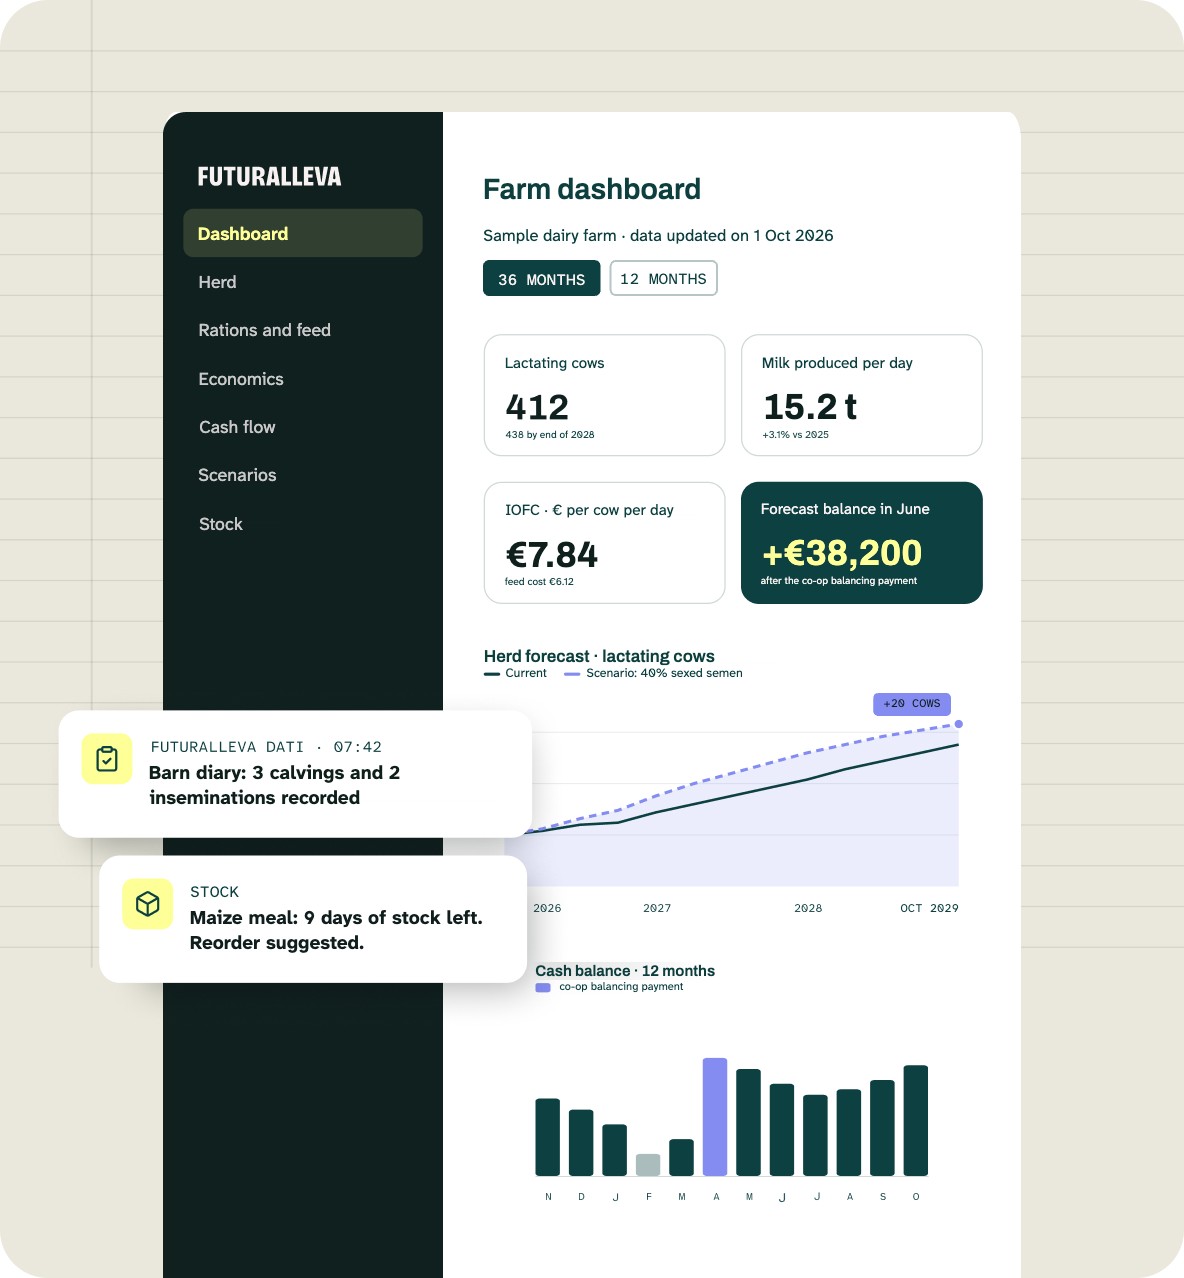Click the '+3.1% vs 2025' note
The height and width of the screenshot is (1278, 1184).
(796, 435)
